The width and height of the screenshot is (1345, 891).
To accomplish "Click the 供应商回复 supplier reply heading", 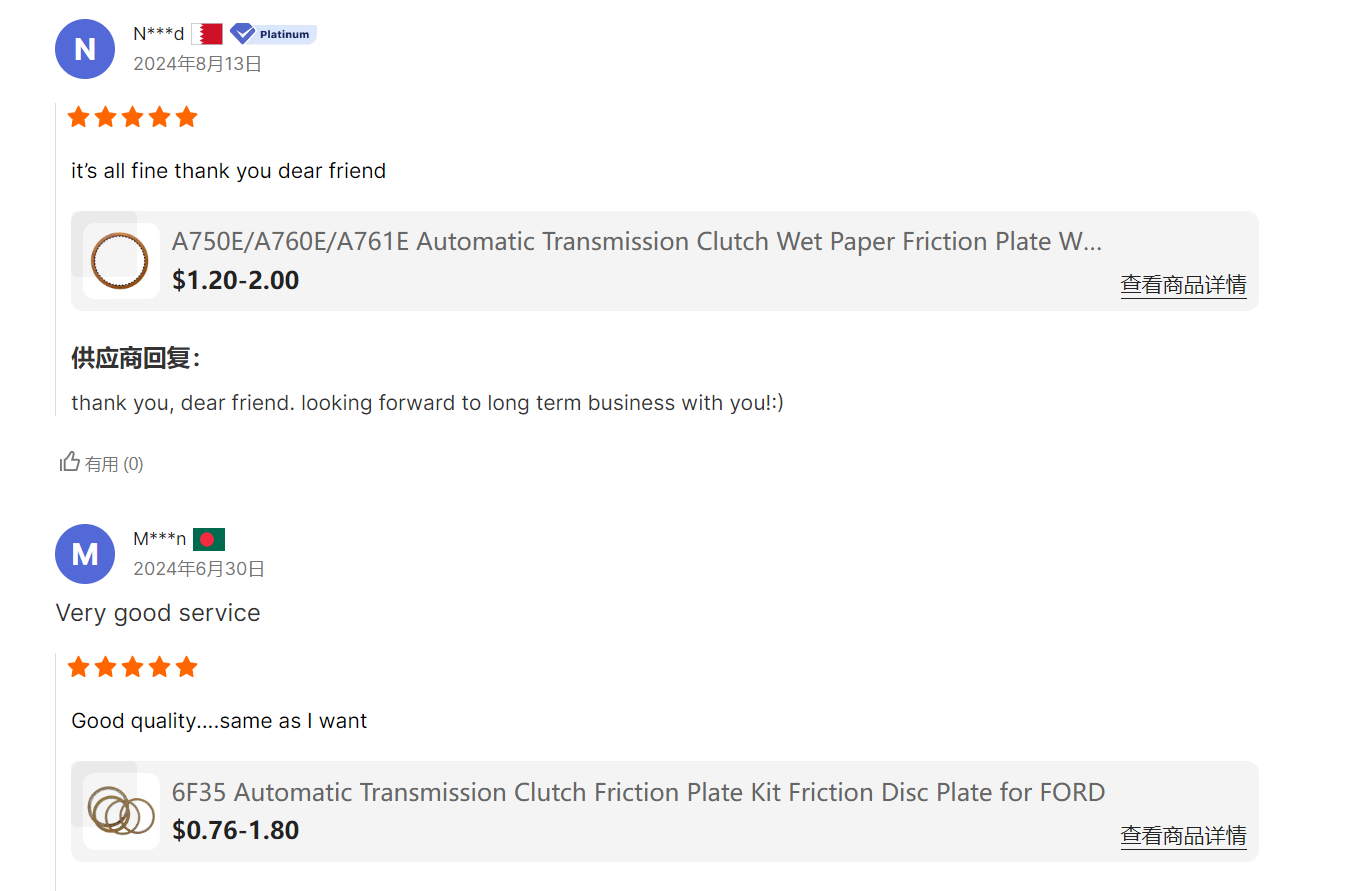I will (x=136, y=358).
